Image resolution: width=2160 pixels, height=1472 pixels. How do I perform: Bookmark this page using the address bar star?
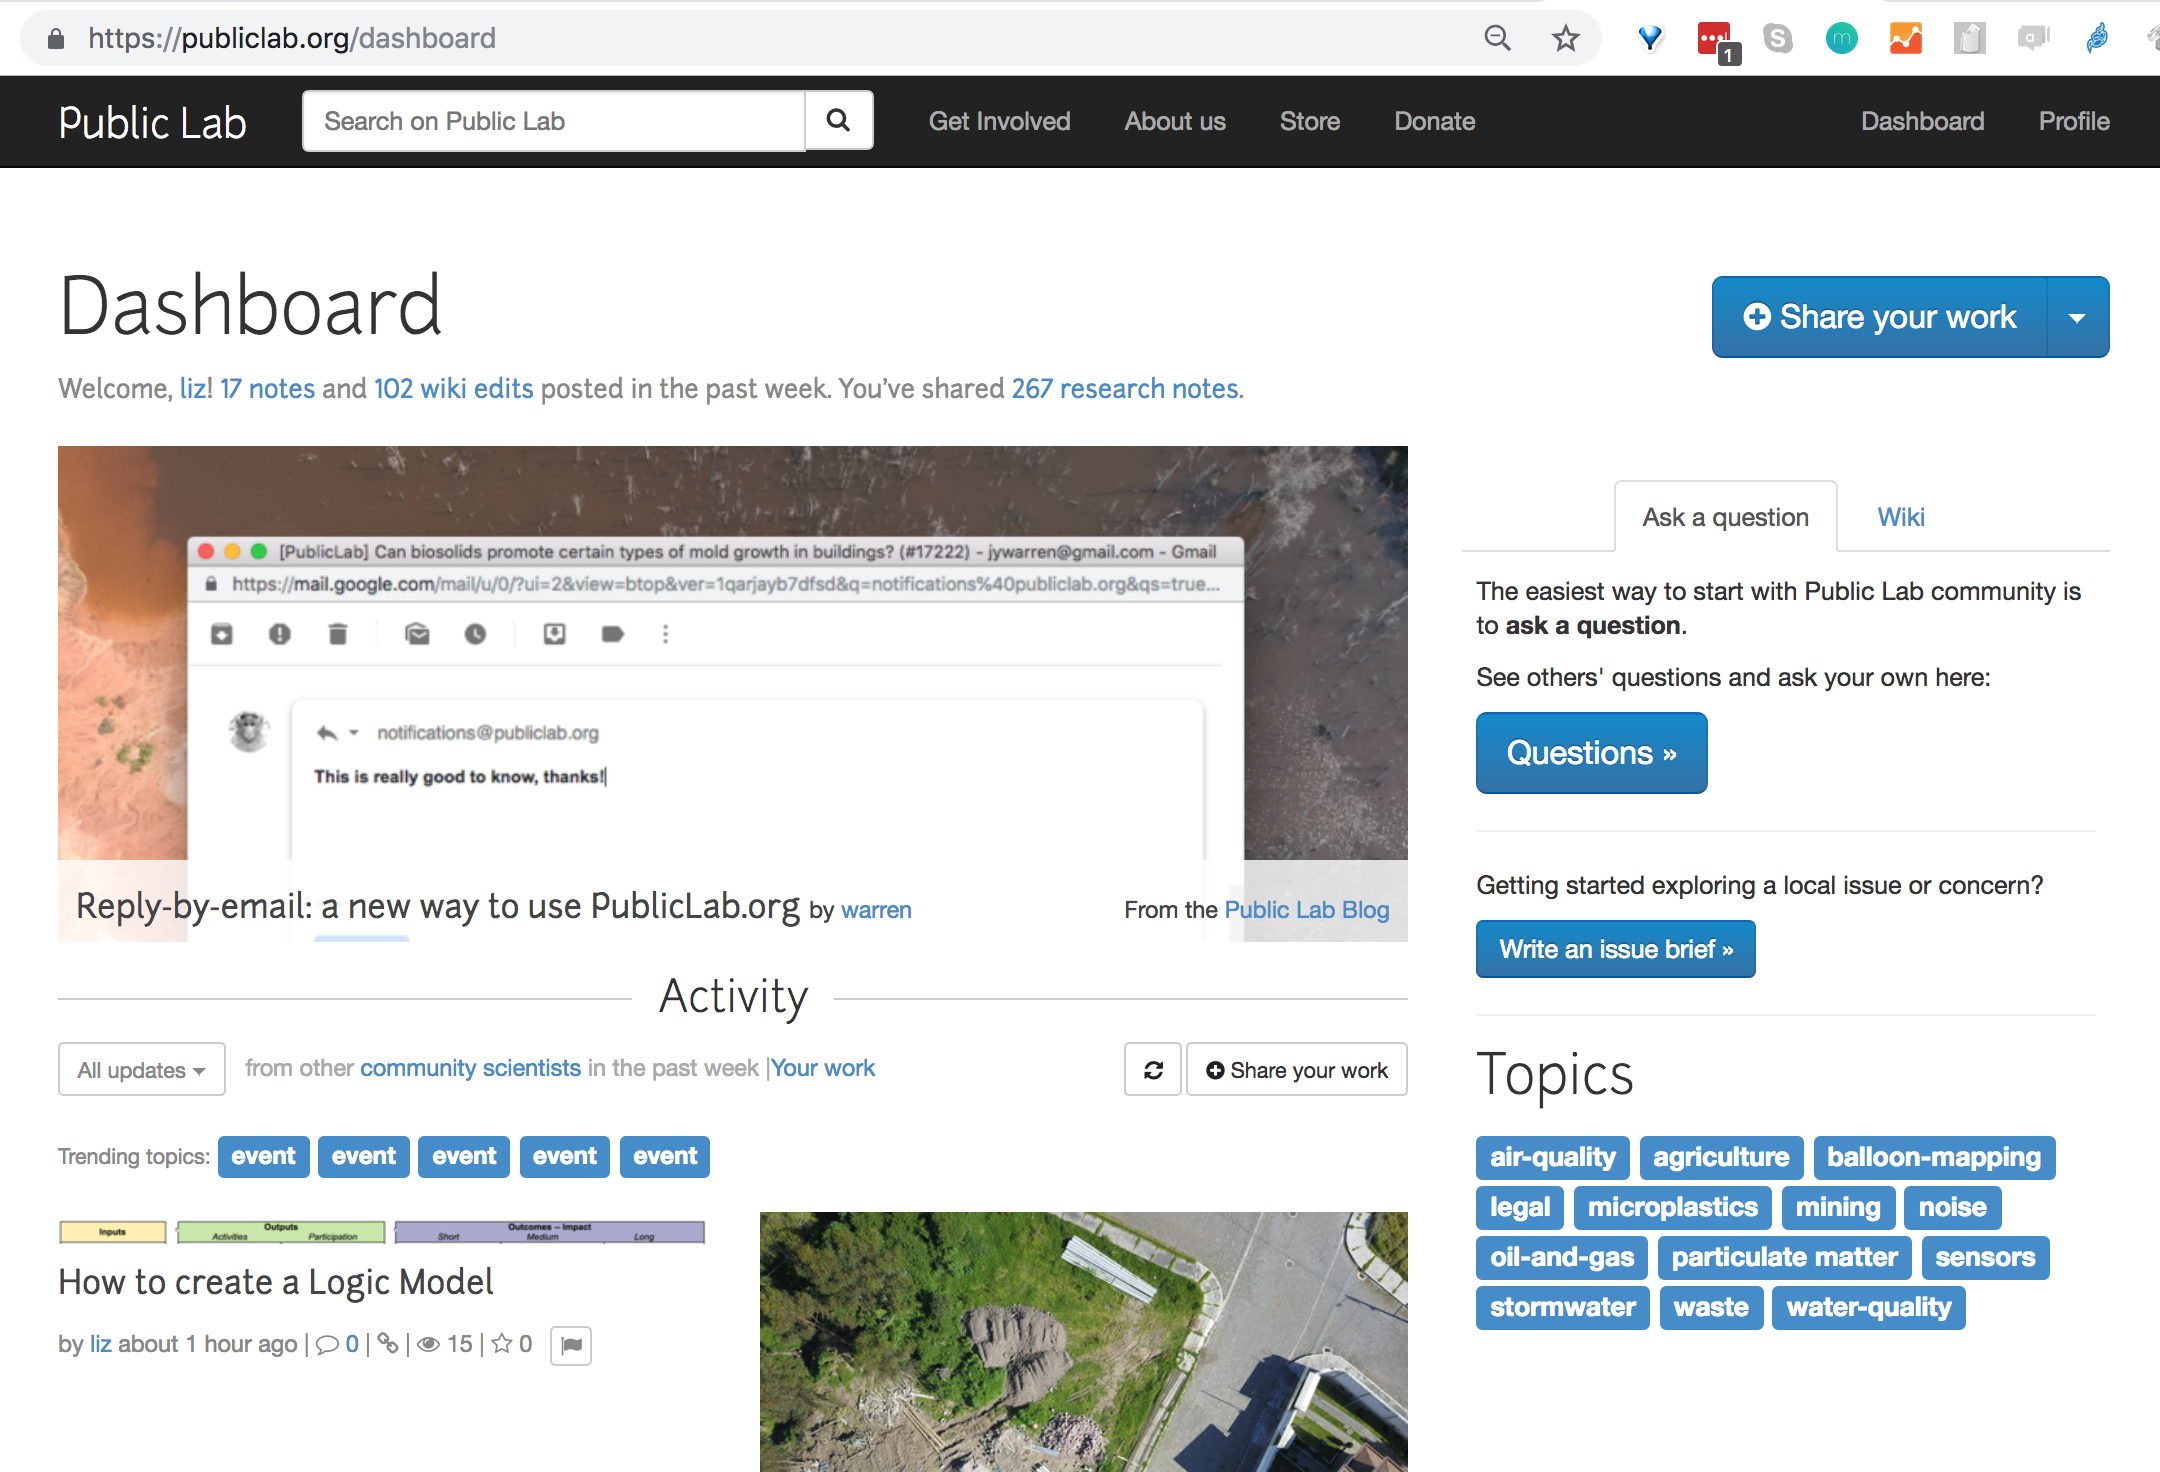[x=1565, y=37]
